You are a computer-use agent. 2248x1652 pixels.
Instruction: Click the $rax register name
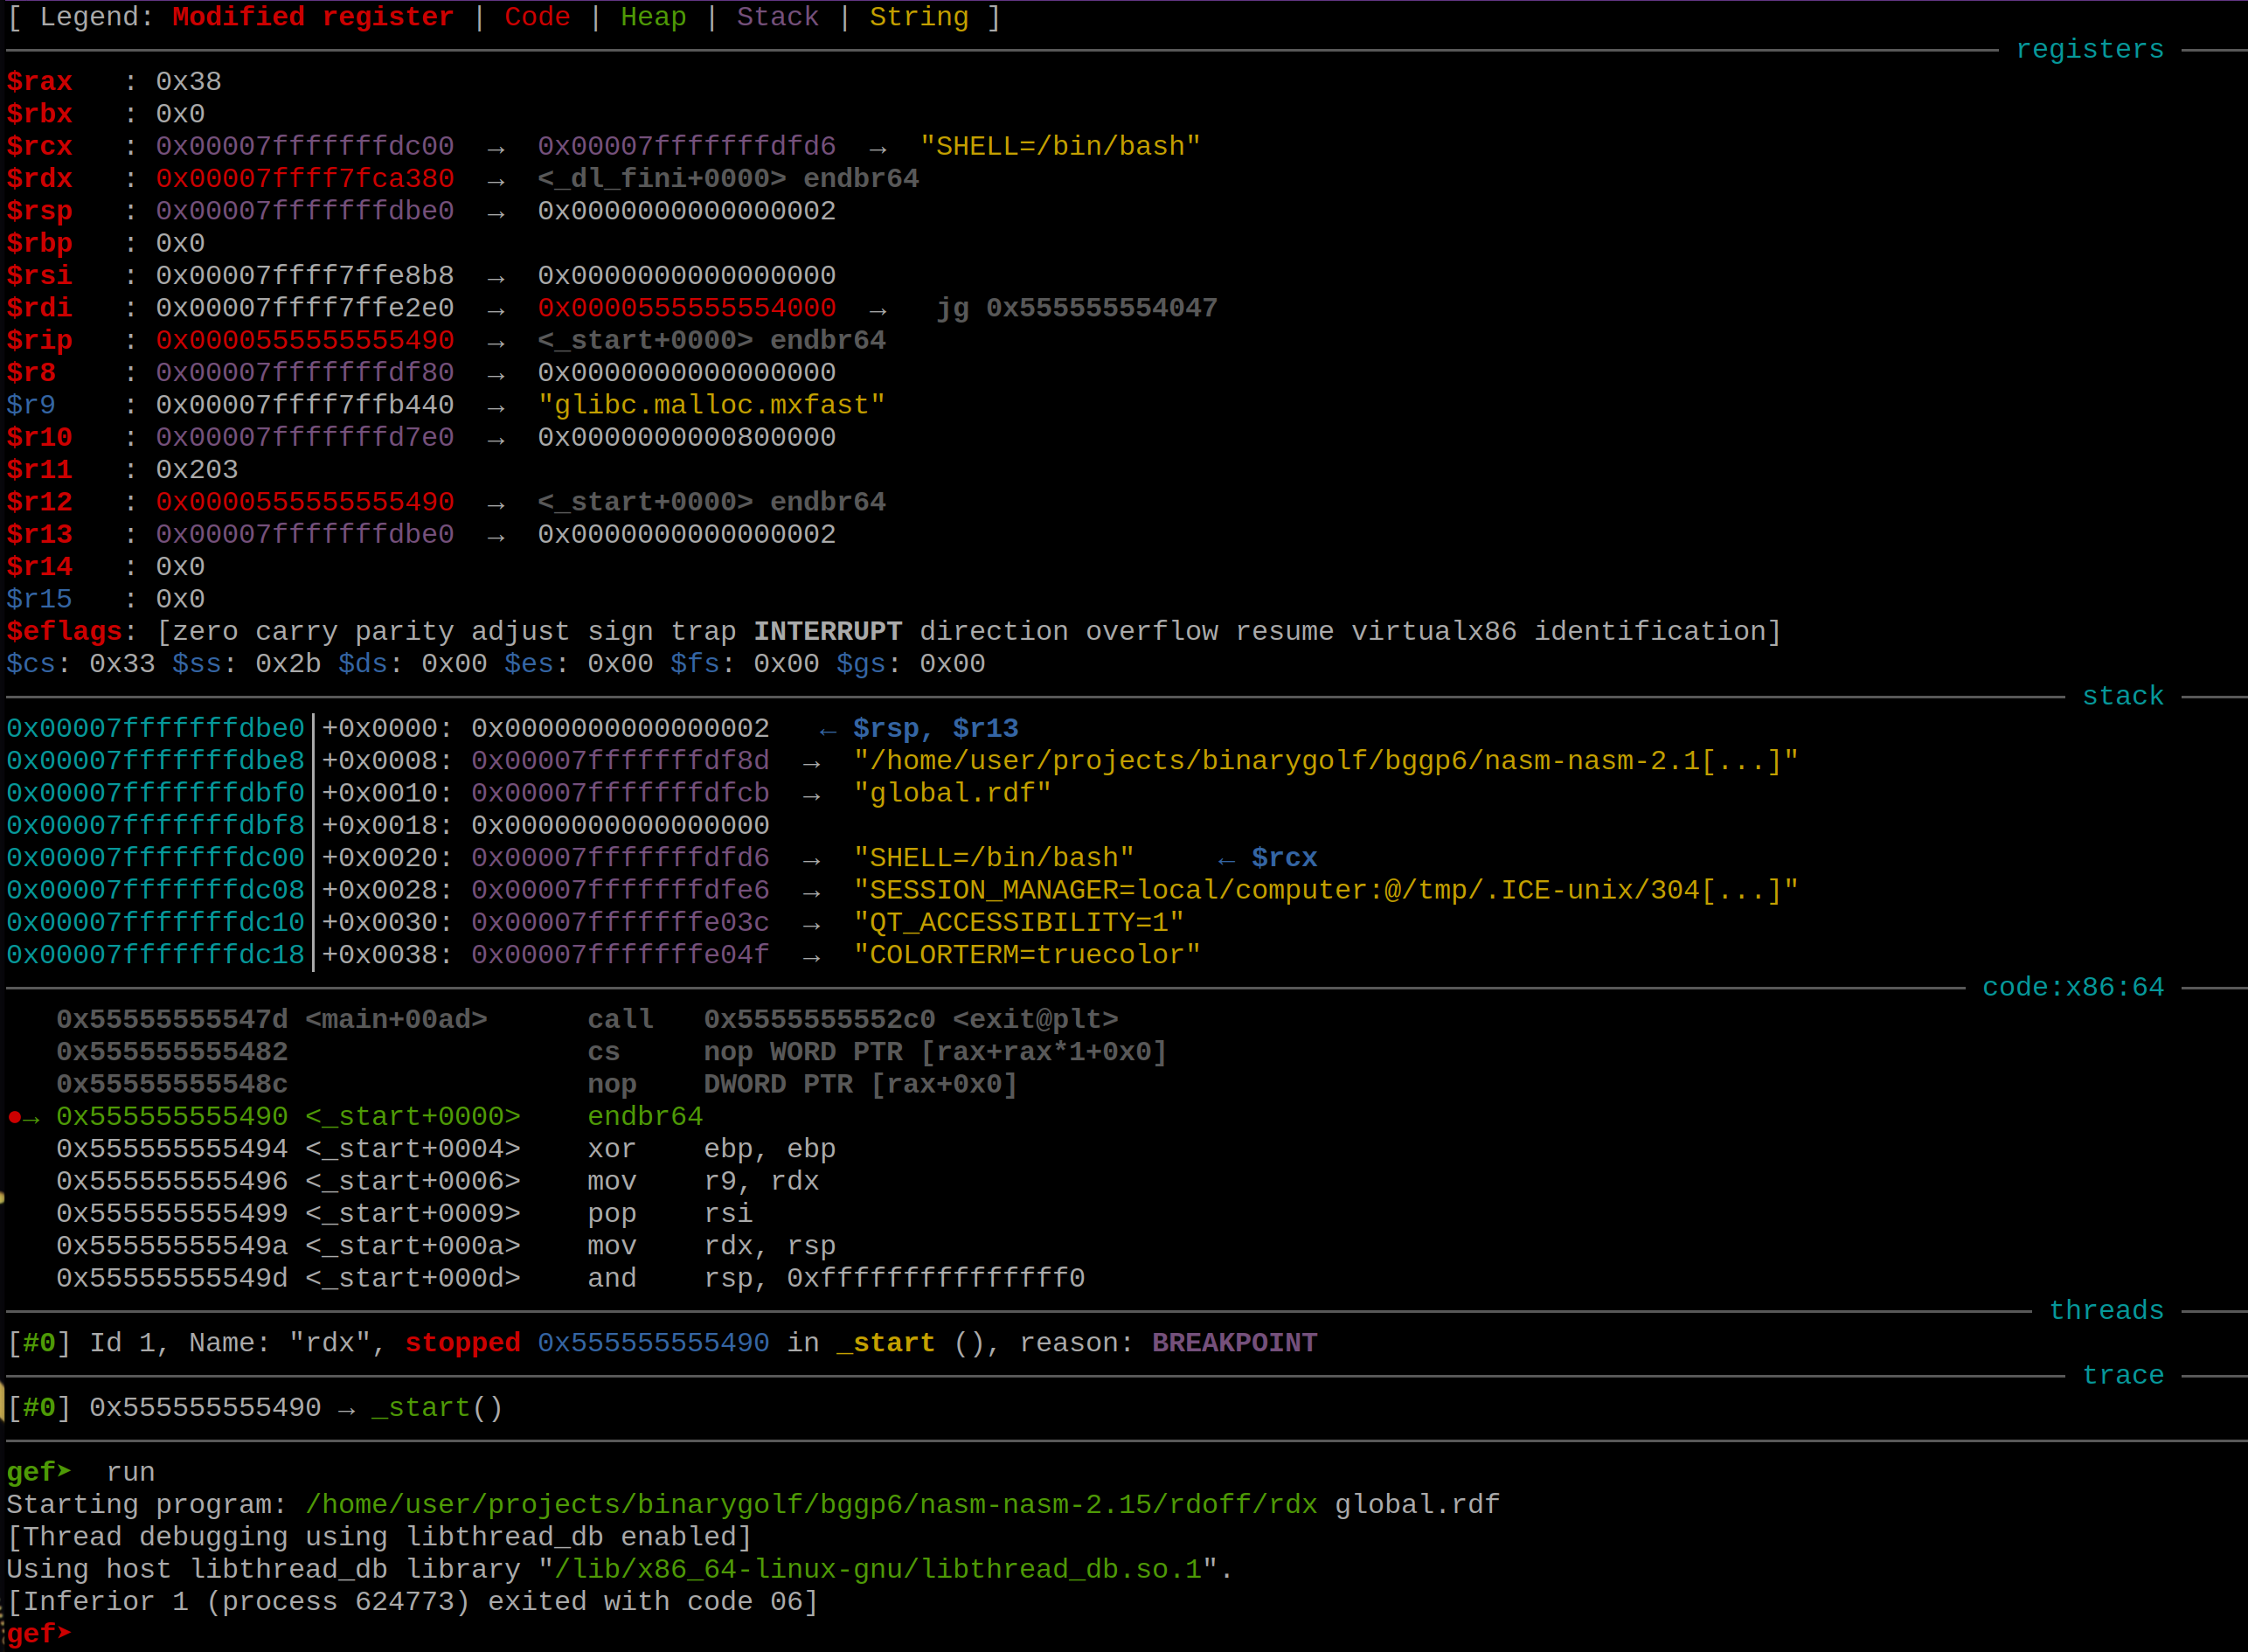click(40, 82)
